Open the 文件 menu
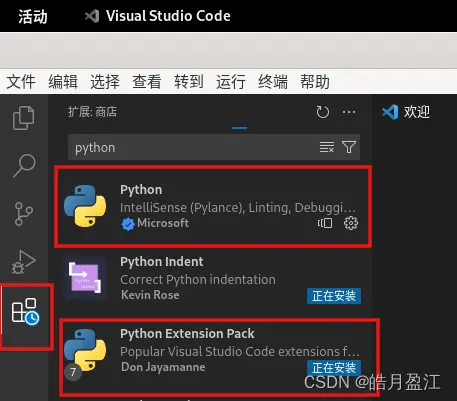The width and height of the screenshot is (457, 401). 21,82
